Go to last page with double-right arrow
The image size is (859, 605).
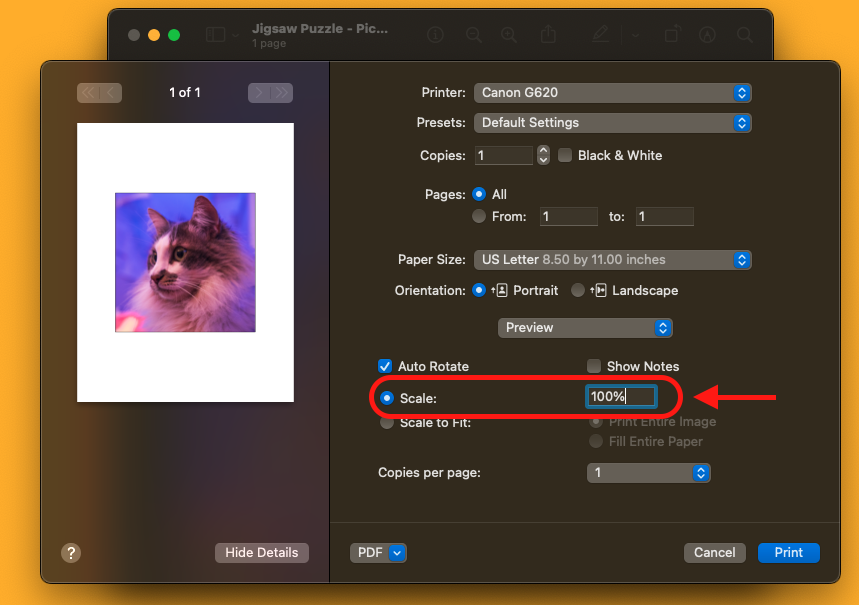coord(282,93)
